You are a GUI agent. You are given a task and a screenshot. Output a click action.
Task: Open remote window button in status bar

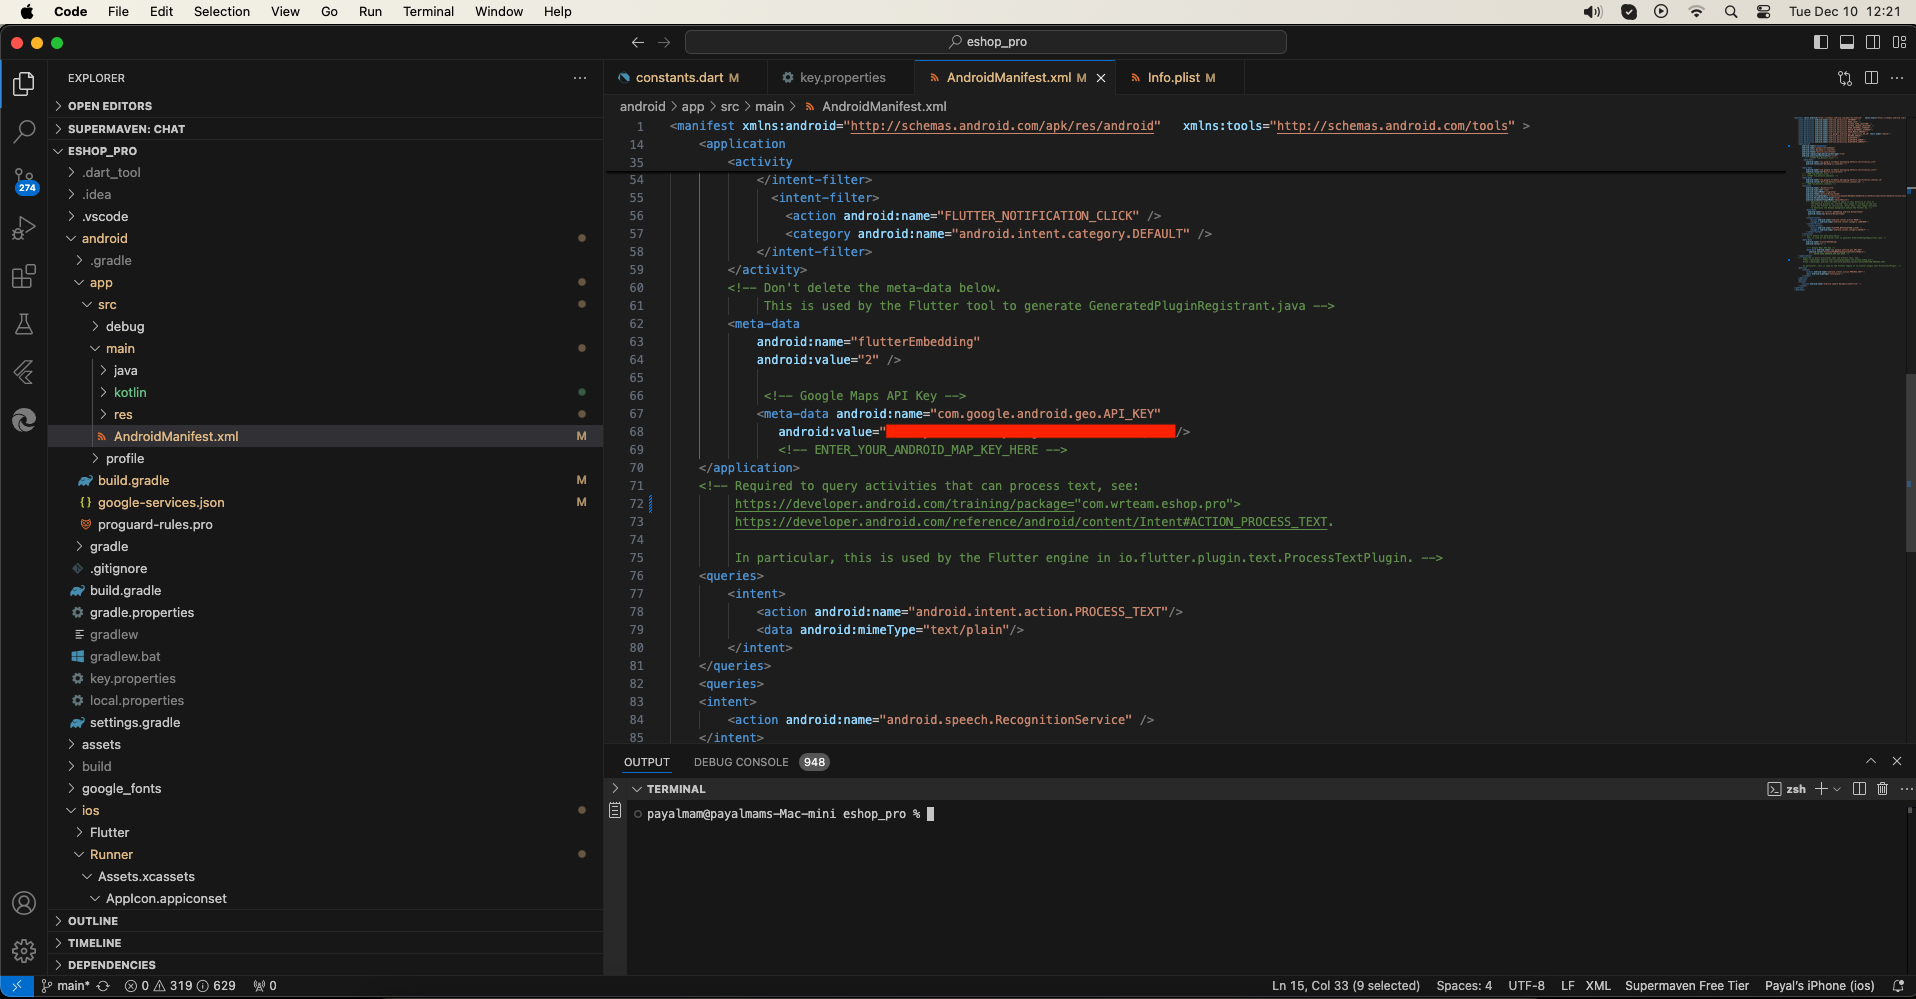(17, 986)
